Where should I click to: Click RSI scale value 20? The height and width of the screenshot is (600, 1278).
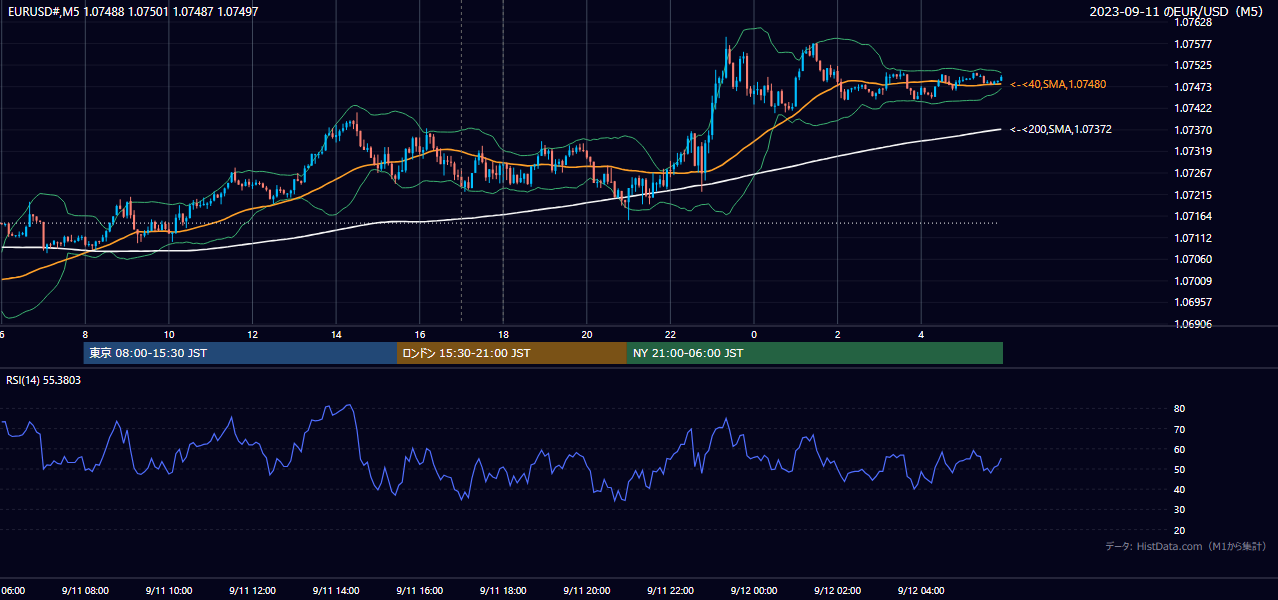point(1180,530)
